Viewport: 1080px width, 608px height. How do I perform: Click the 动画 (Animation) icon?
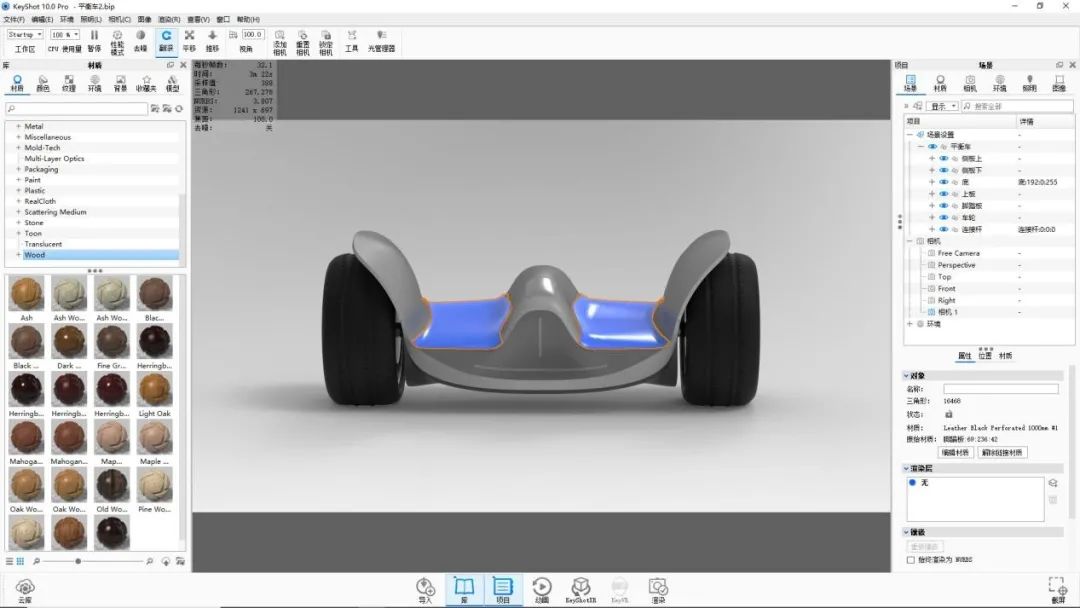coord(543,588)
